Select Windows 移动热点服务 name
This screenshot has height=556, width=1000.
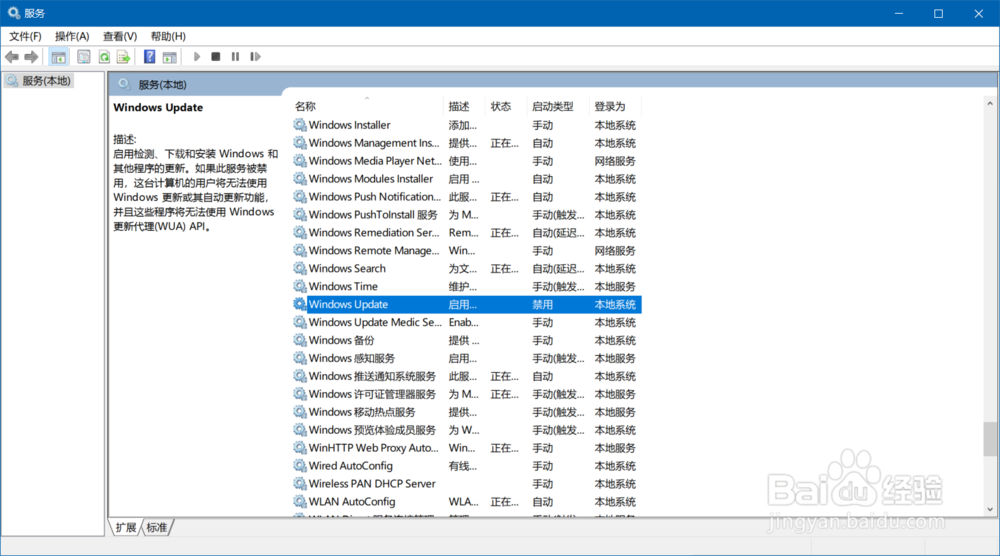point(362,412)
